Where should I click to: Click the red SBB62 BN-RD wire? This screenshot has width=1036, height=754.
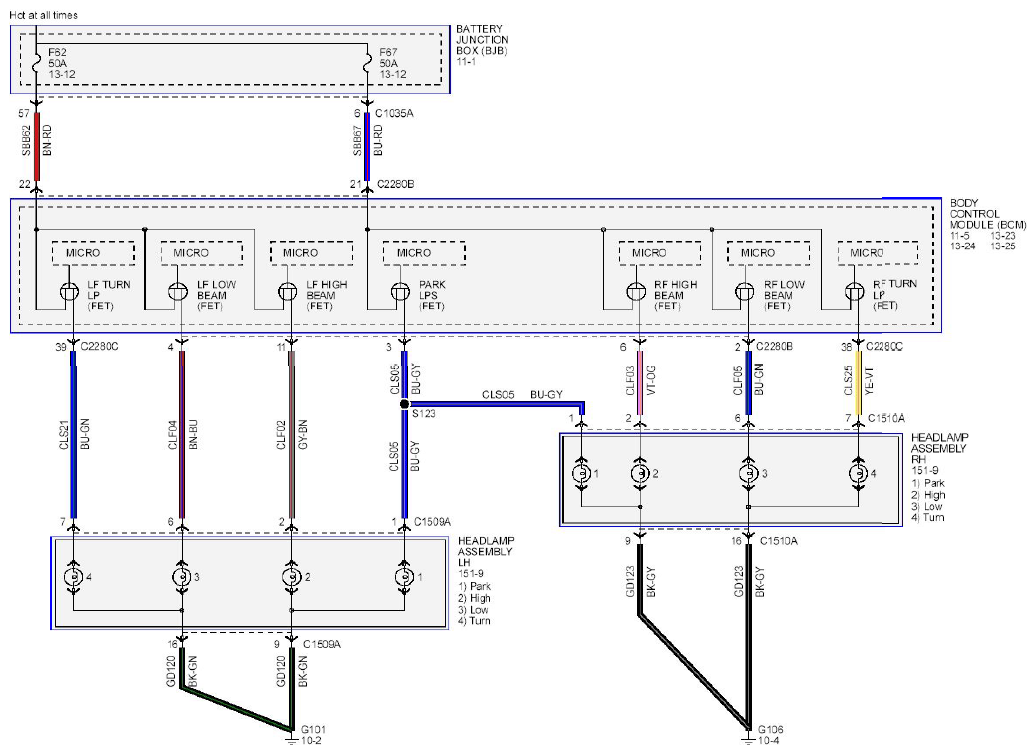click(x=37, y=147)
